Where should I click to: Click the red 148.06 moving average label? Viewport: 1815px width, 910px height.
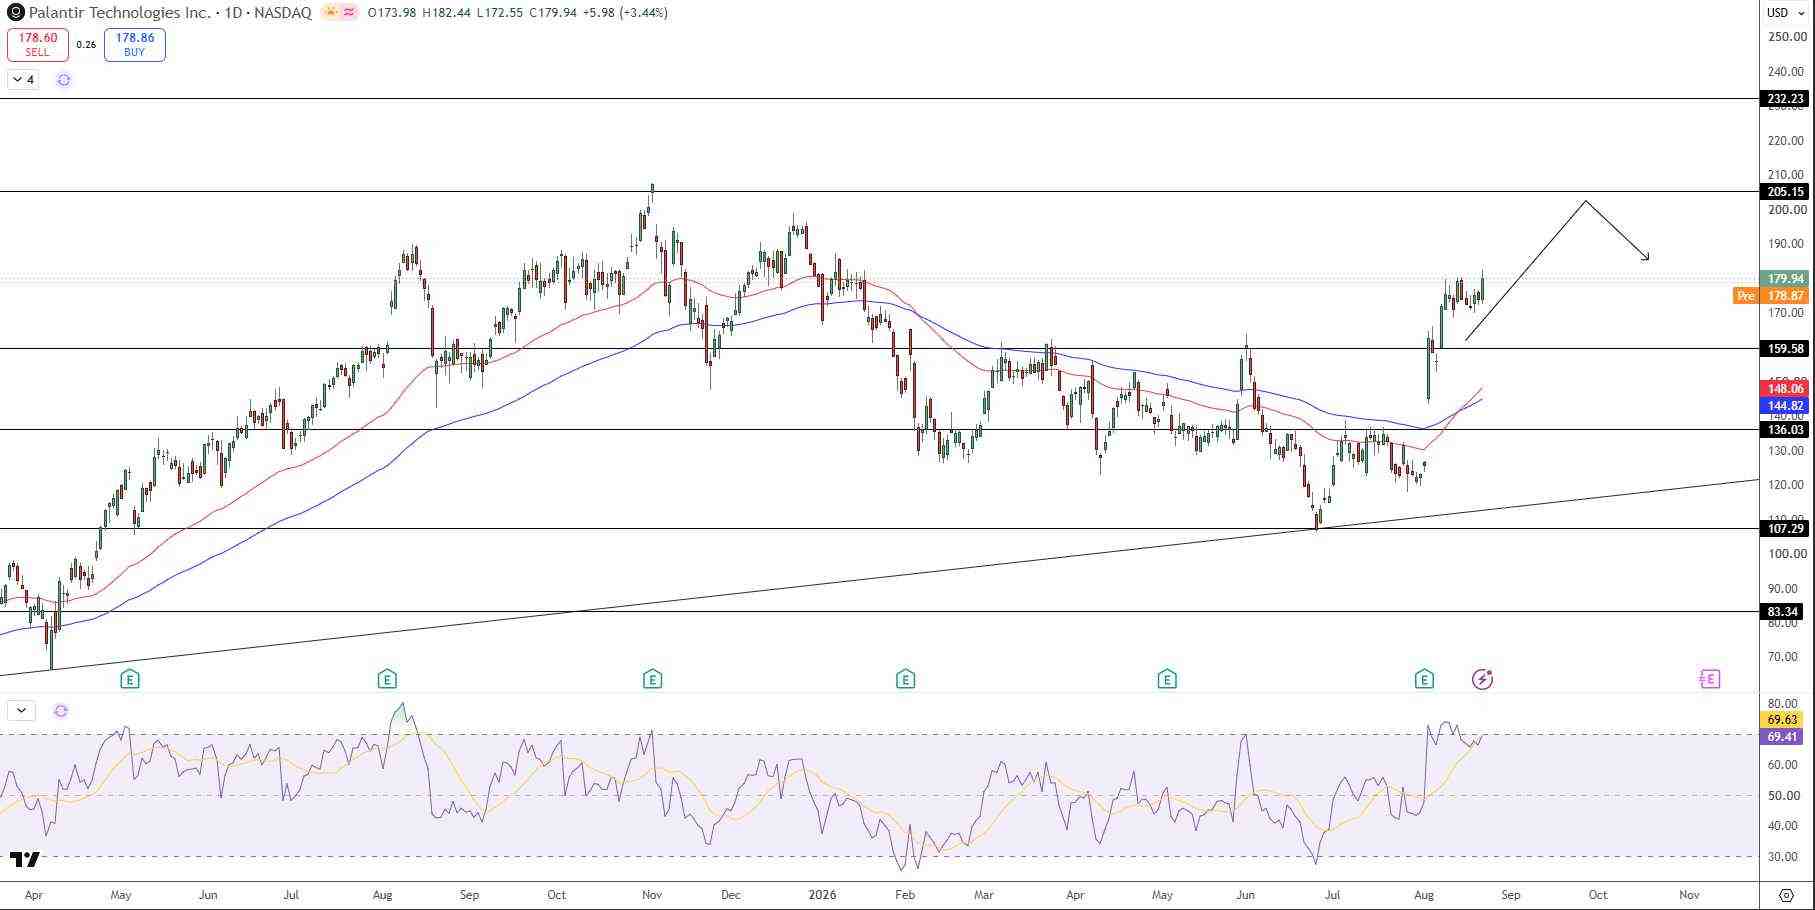point(1785,389)
